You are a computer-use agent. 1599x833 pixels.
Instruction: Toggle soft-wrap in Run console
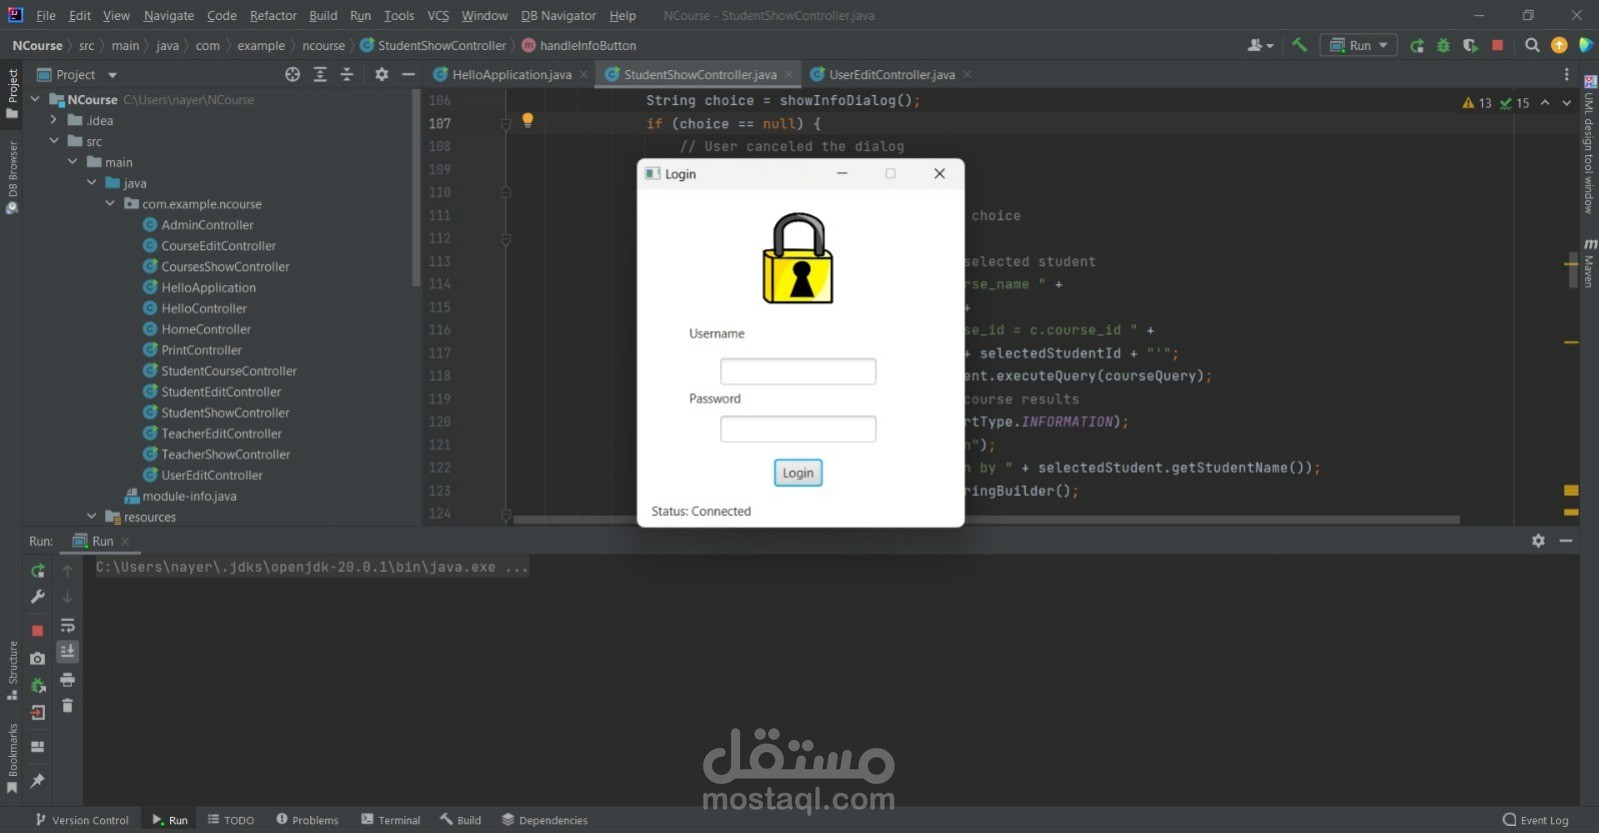(x=67, y=625)
